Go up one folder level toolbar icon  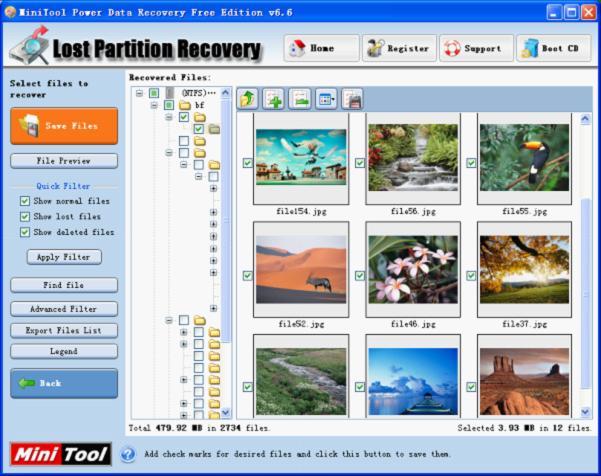coord(247,99)
